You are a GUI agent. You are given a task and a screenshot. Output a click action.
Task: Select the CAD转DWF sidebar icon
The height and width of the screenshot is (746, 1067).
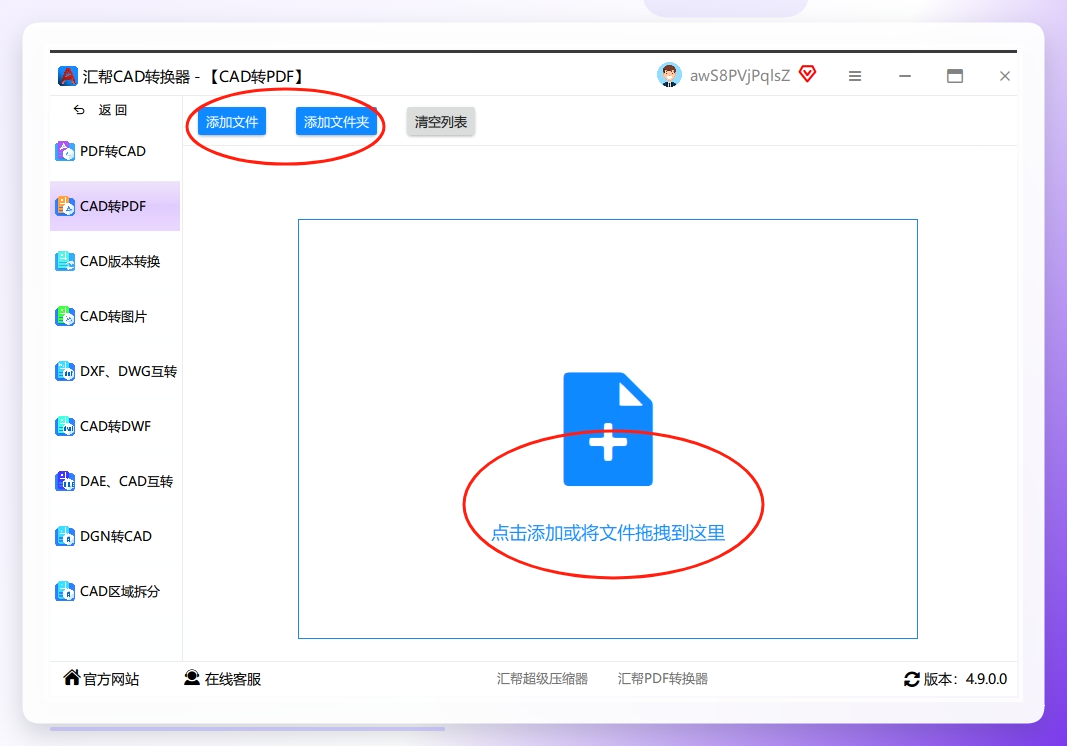tap(65, 426)
